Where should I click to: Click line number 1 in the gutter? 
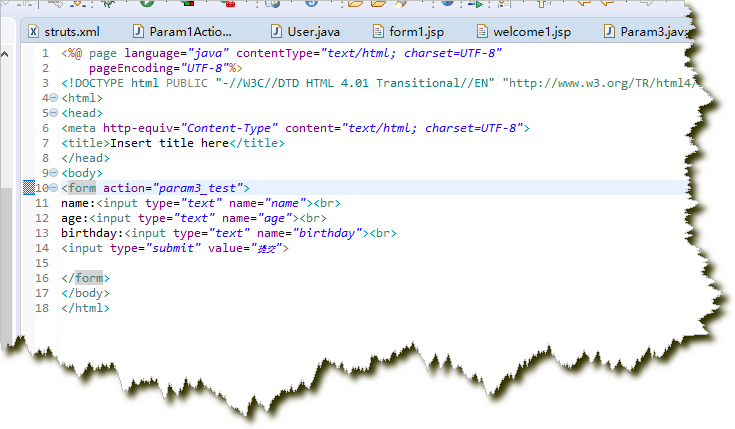[x=45, y=53]
